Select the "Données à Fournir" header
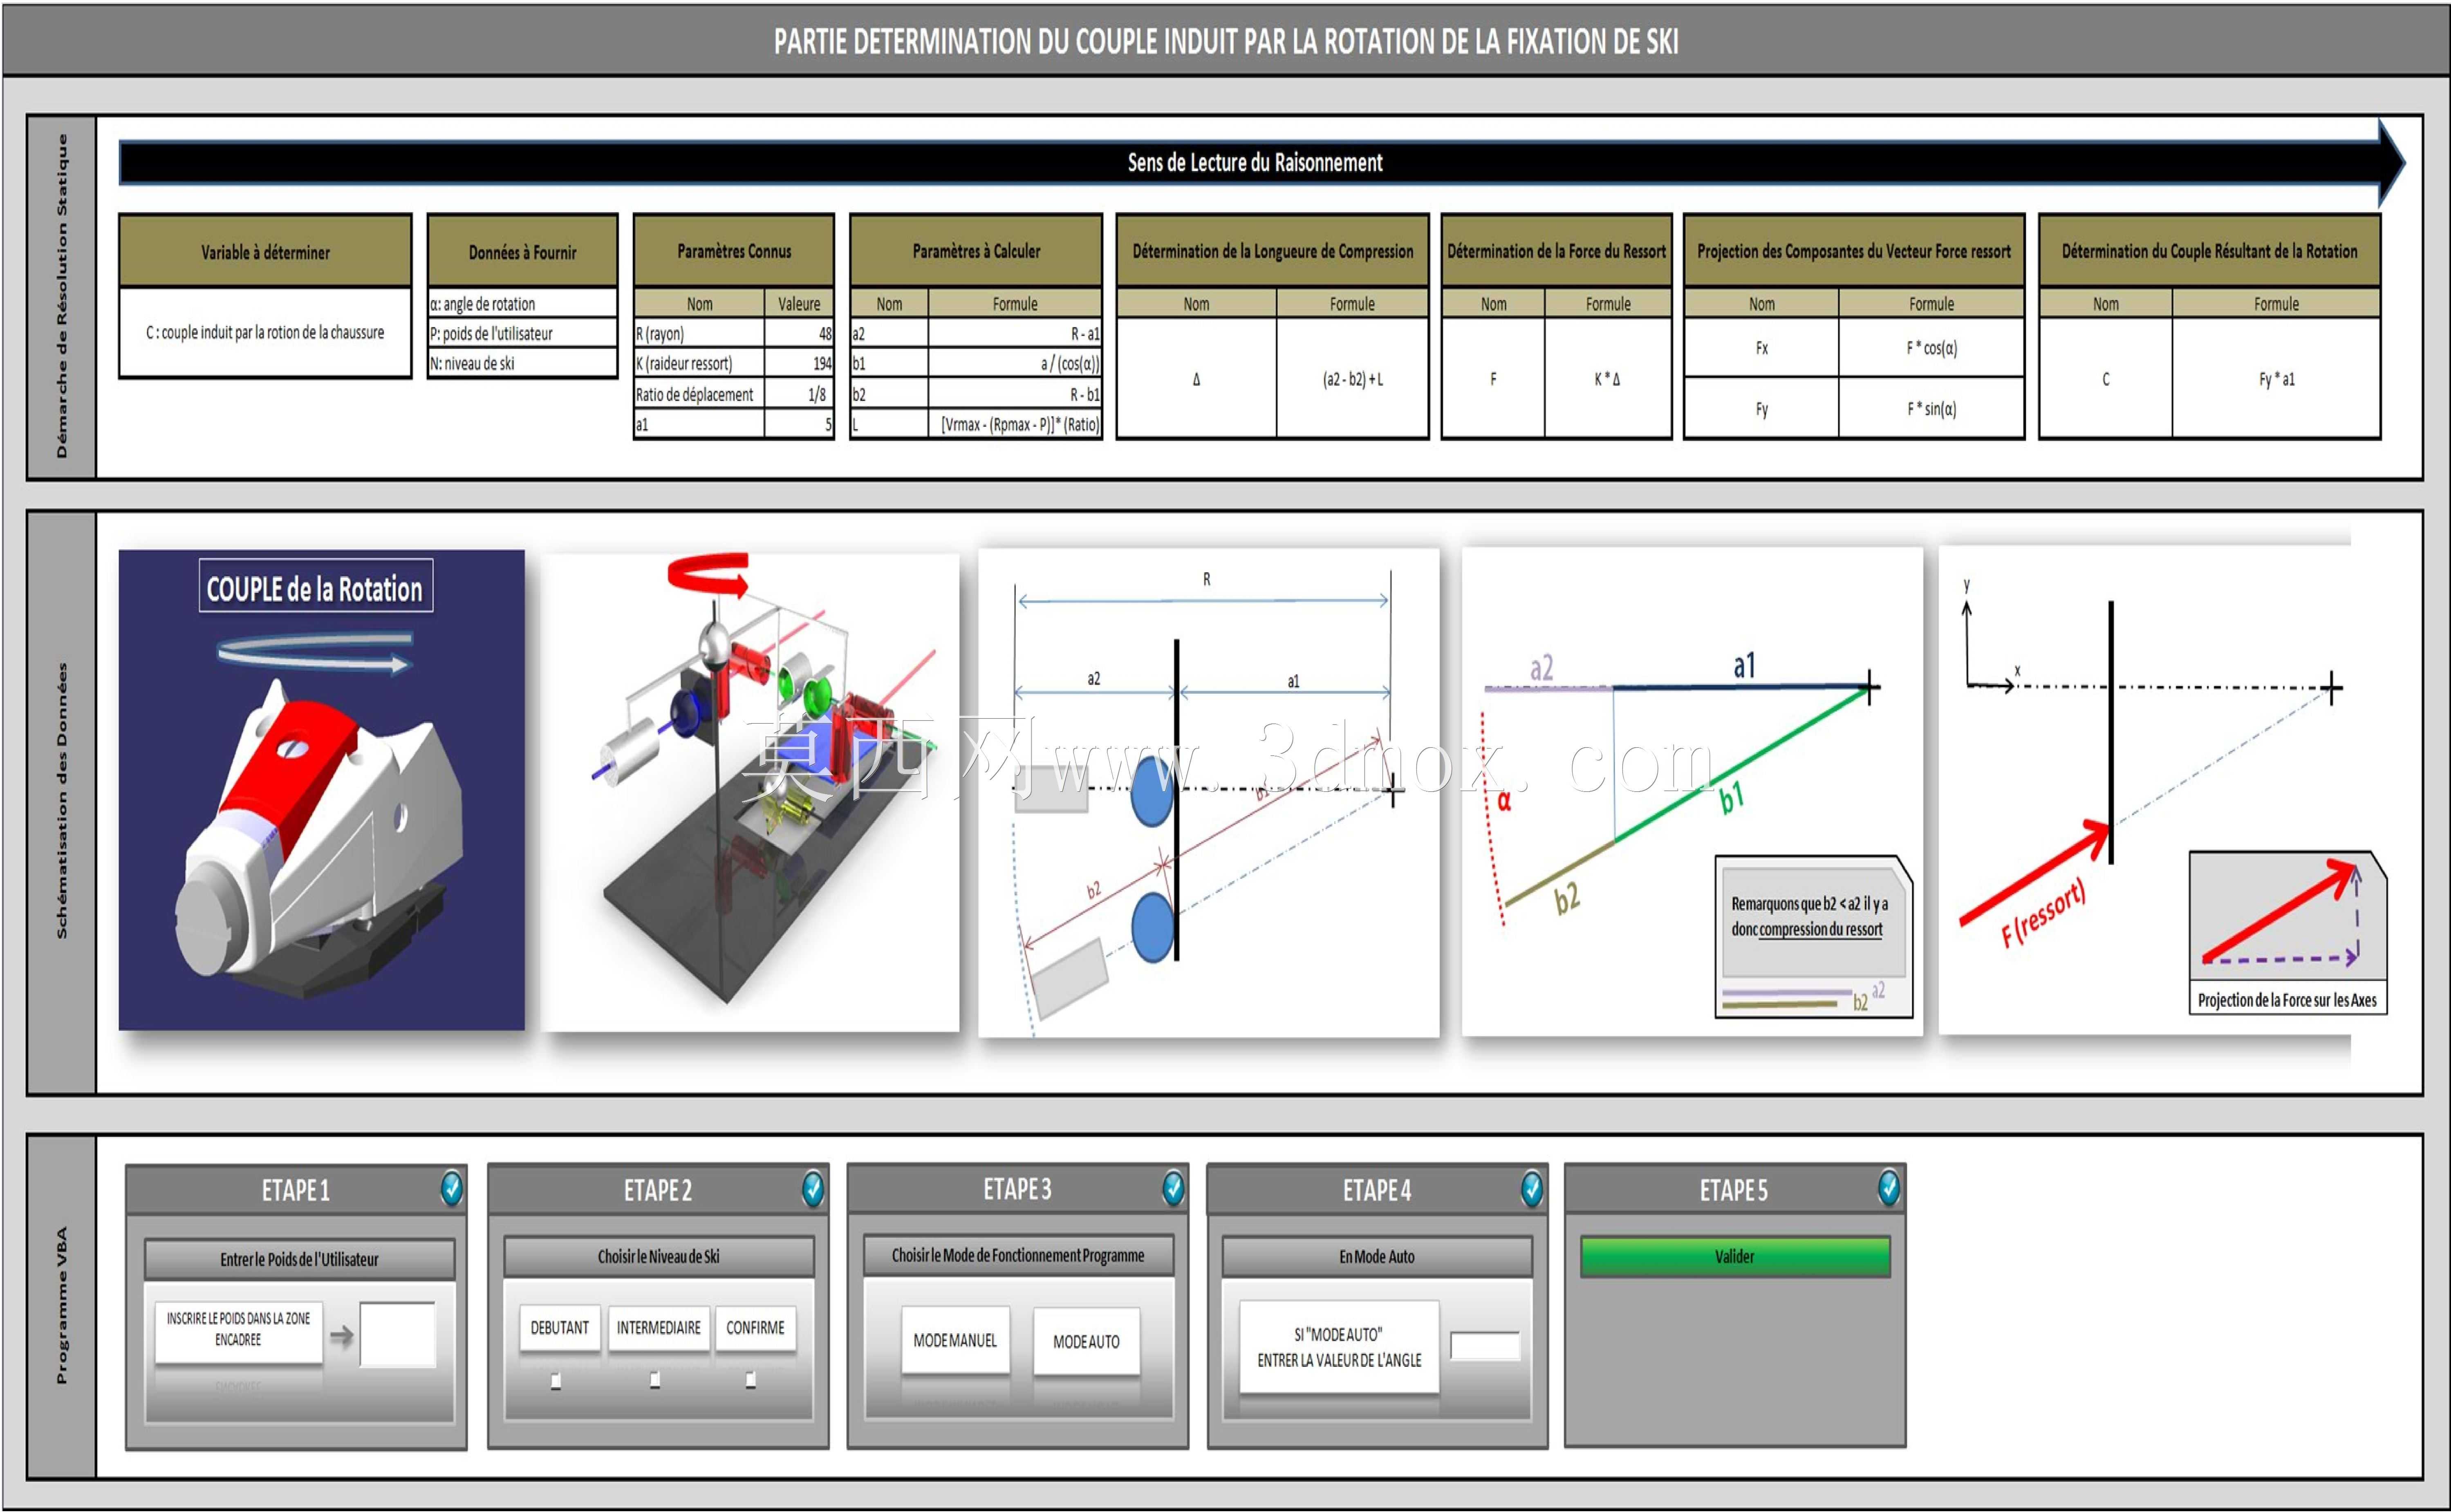 coord(523,251)
